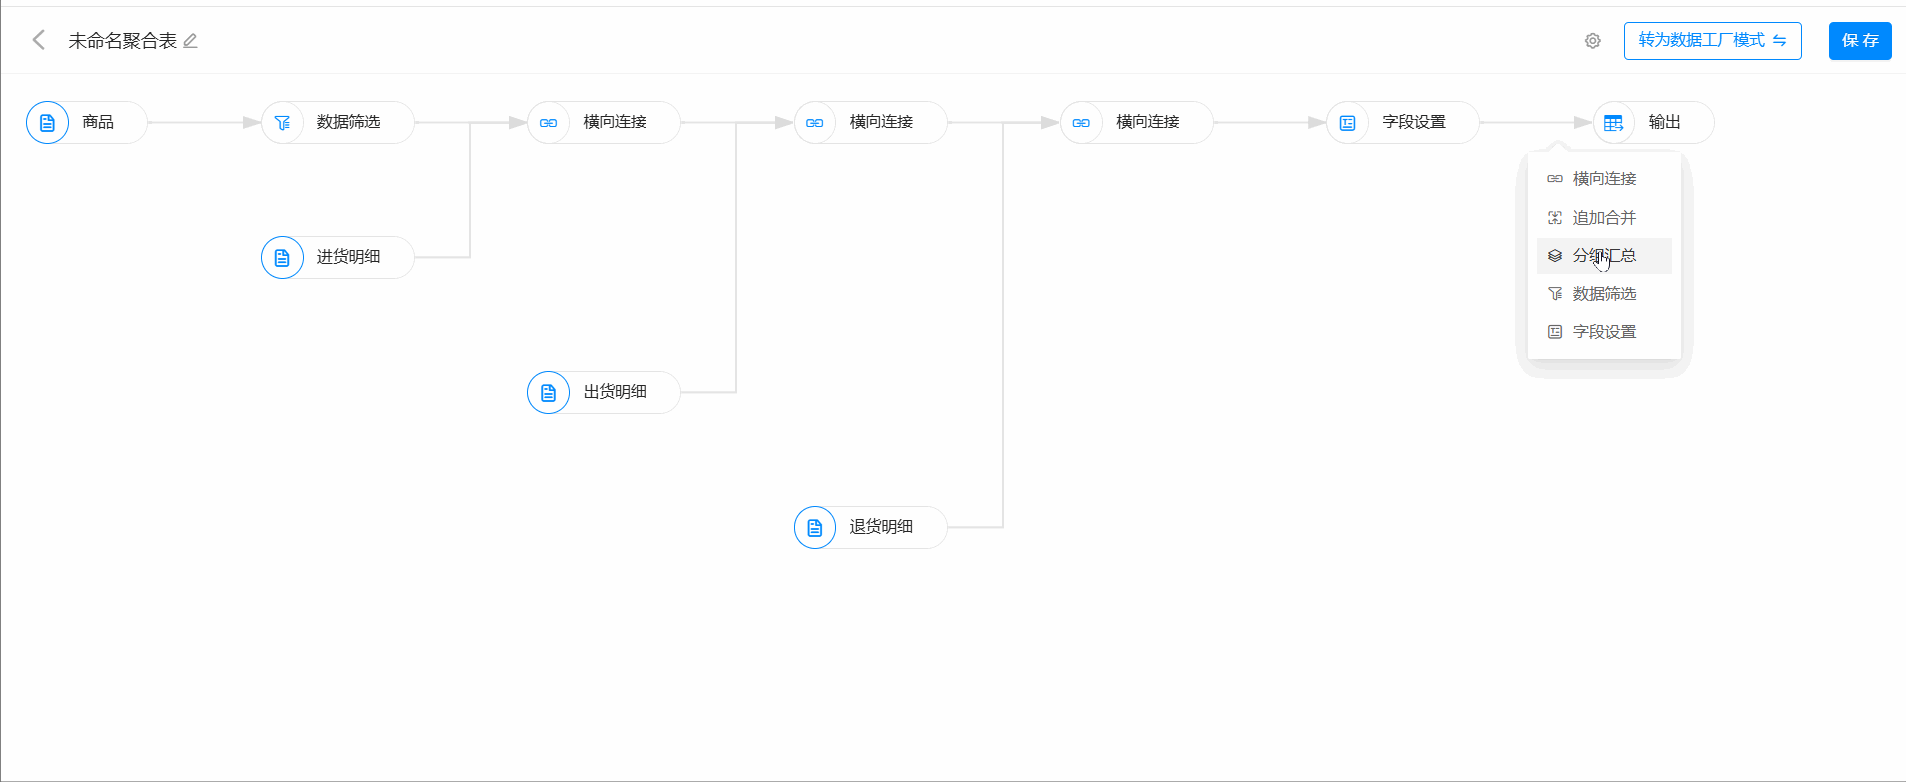
Task: Select 字段设置 in the popup menu
Action: 1604,332
